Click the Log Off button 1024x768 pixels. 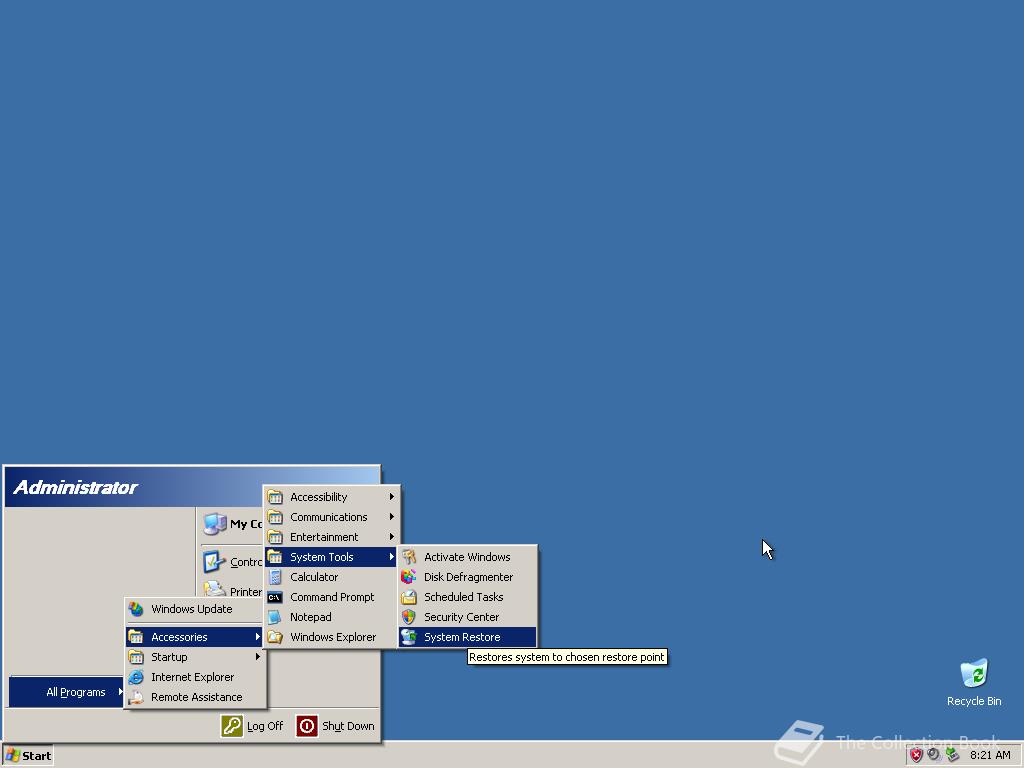pyautogui.click(x=253, y=726)
